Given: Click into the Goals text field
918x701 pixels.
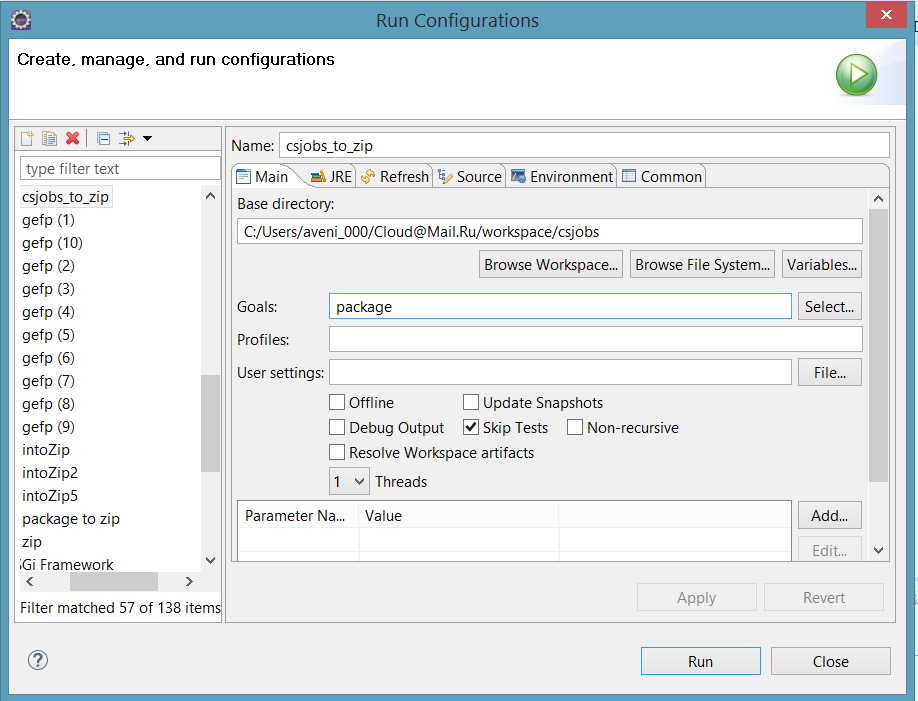Looking at the screenshot, I should (560, 307).
